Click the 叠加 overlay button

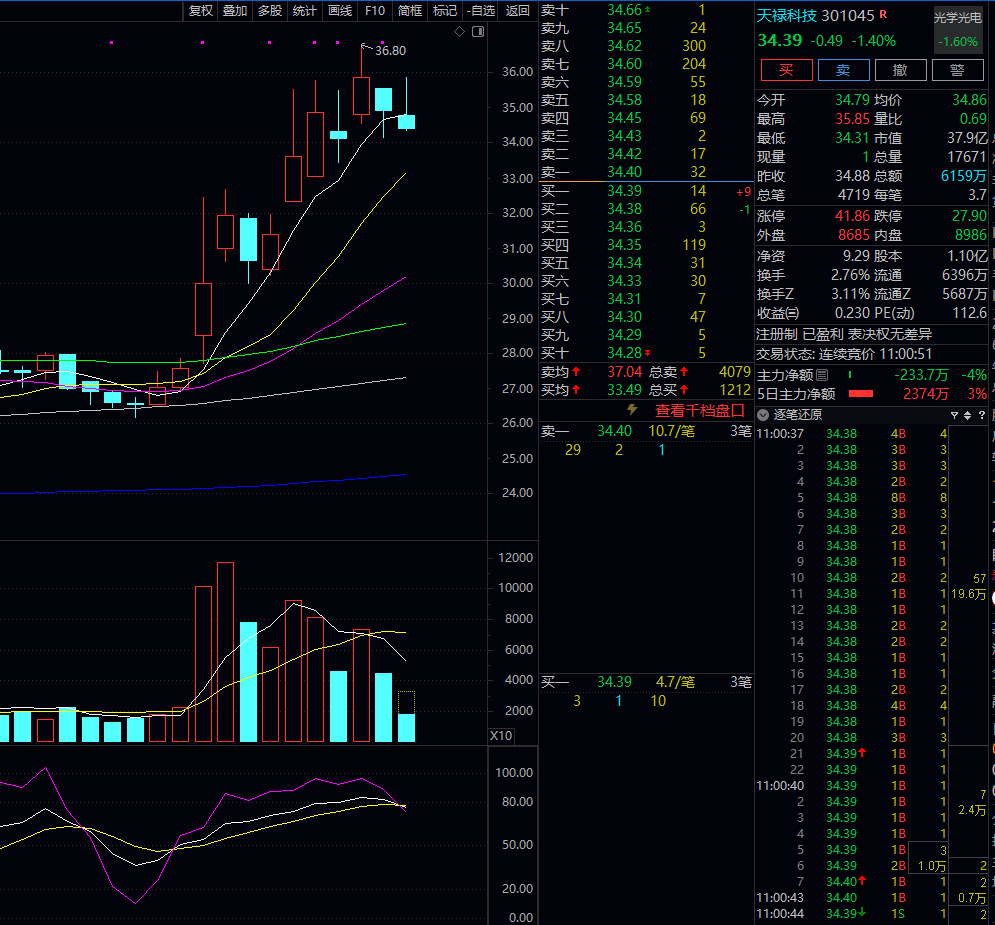(x=235, y=11)
